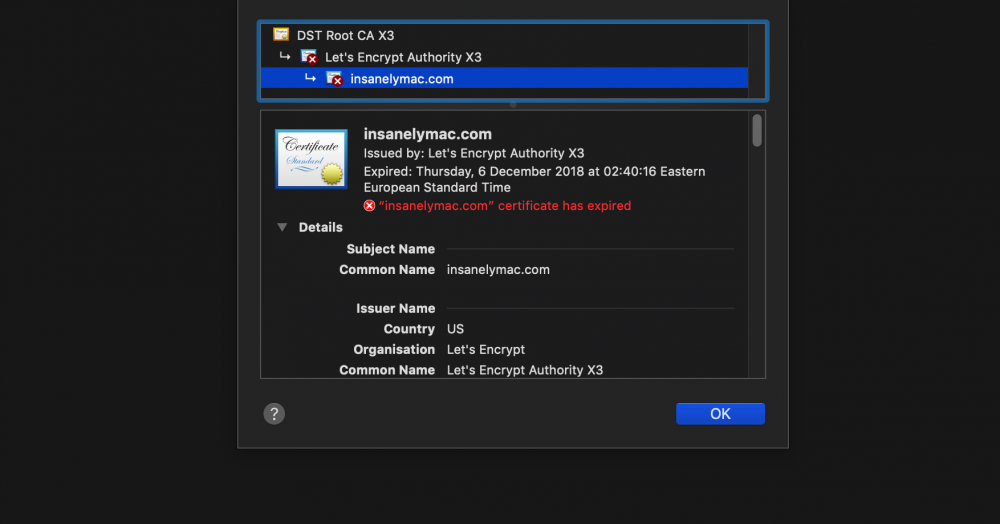This screenshot has width=1000, height=524.
Task: Click the Let's Encrypt Authority X3 invalid certificate icon
Action: coord(309,57)
